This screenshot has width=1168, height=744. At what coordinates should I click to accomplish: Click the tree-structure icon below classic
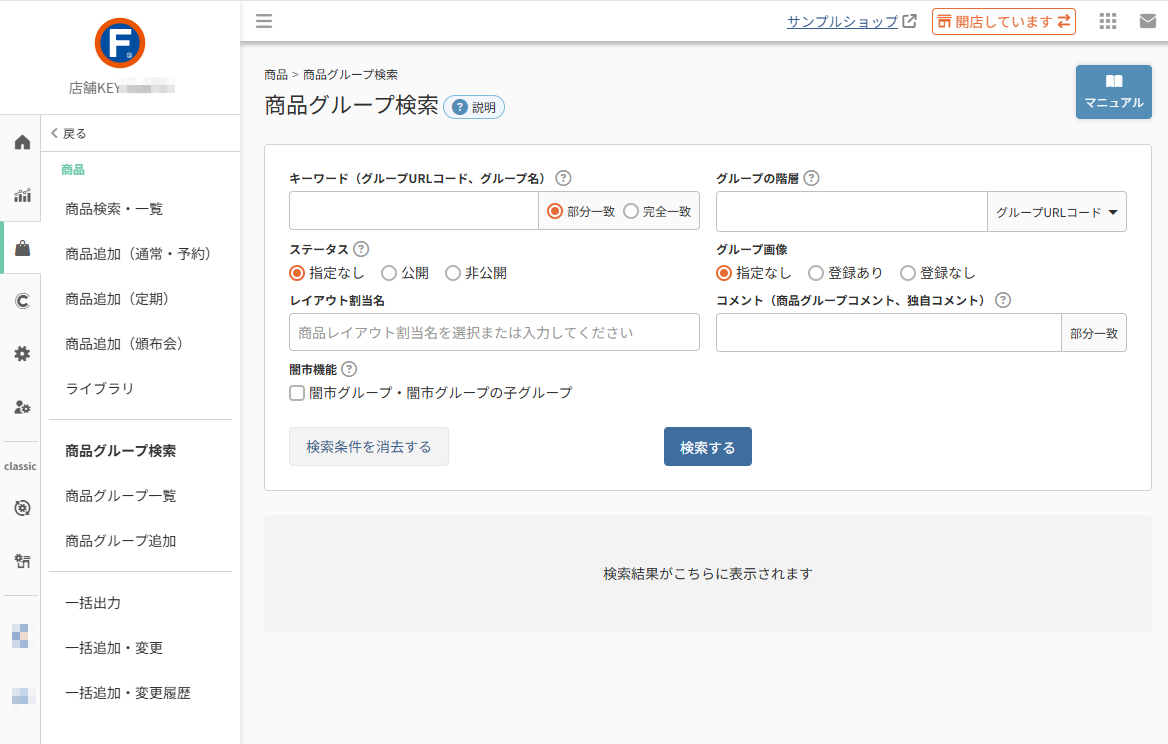click(x=22, y=561)
